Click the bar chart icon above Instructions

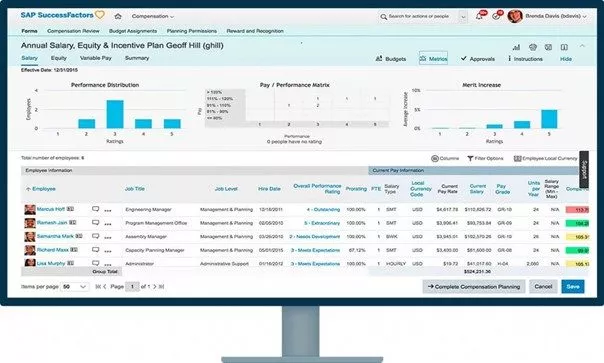click(516, 47)
